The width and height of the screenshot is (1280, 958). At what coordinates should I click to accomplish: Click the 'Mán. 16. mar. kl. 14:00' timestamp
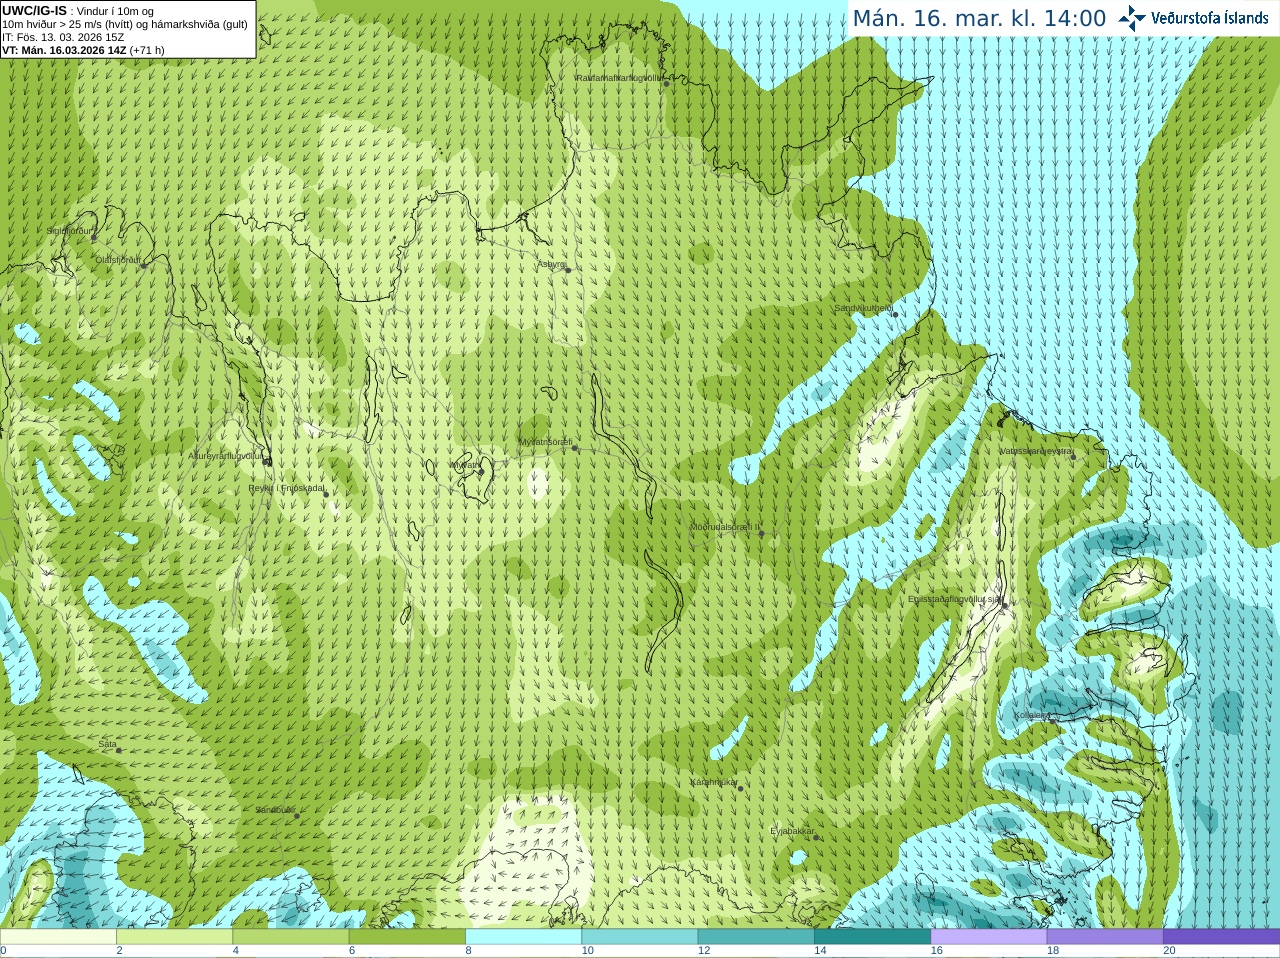979,19
